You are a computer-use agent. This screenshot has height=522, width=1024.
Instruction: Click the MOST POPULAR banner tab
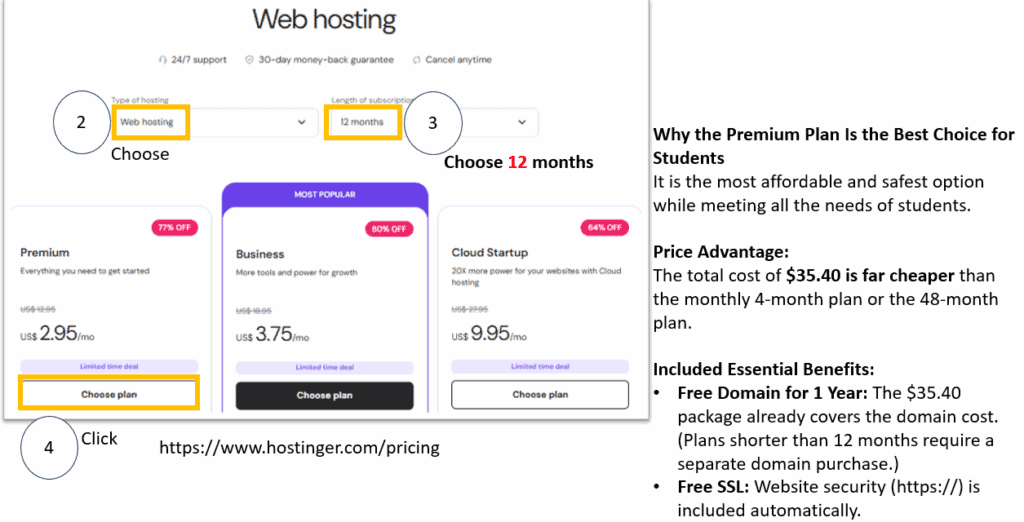pos(323,194)
